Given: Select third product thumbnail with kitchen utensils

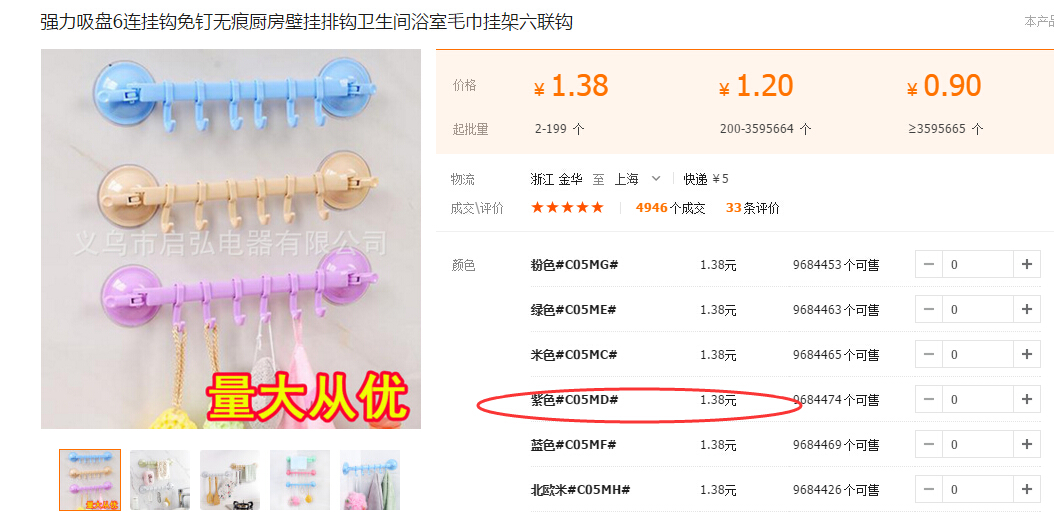Looking at the screenshot, I should (x=230, y=480).
